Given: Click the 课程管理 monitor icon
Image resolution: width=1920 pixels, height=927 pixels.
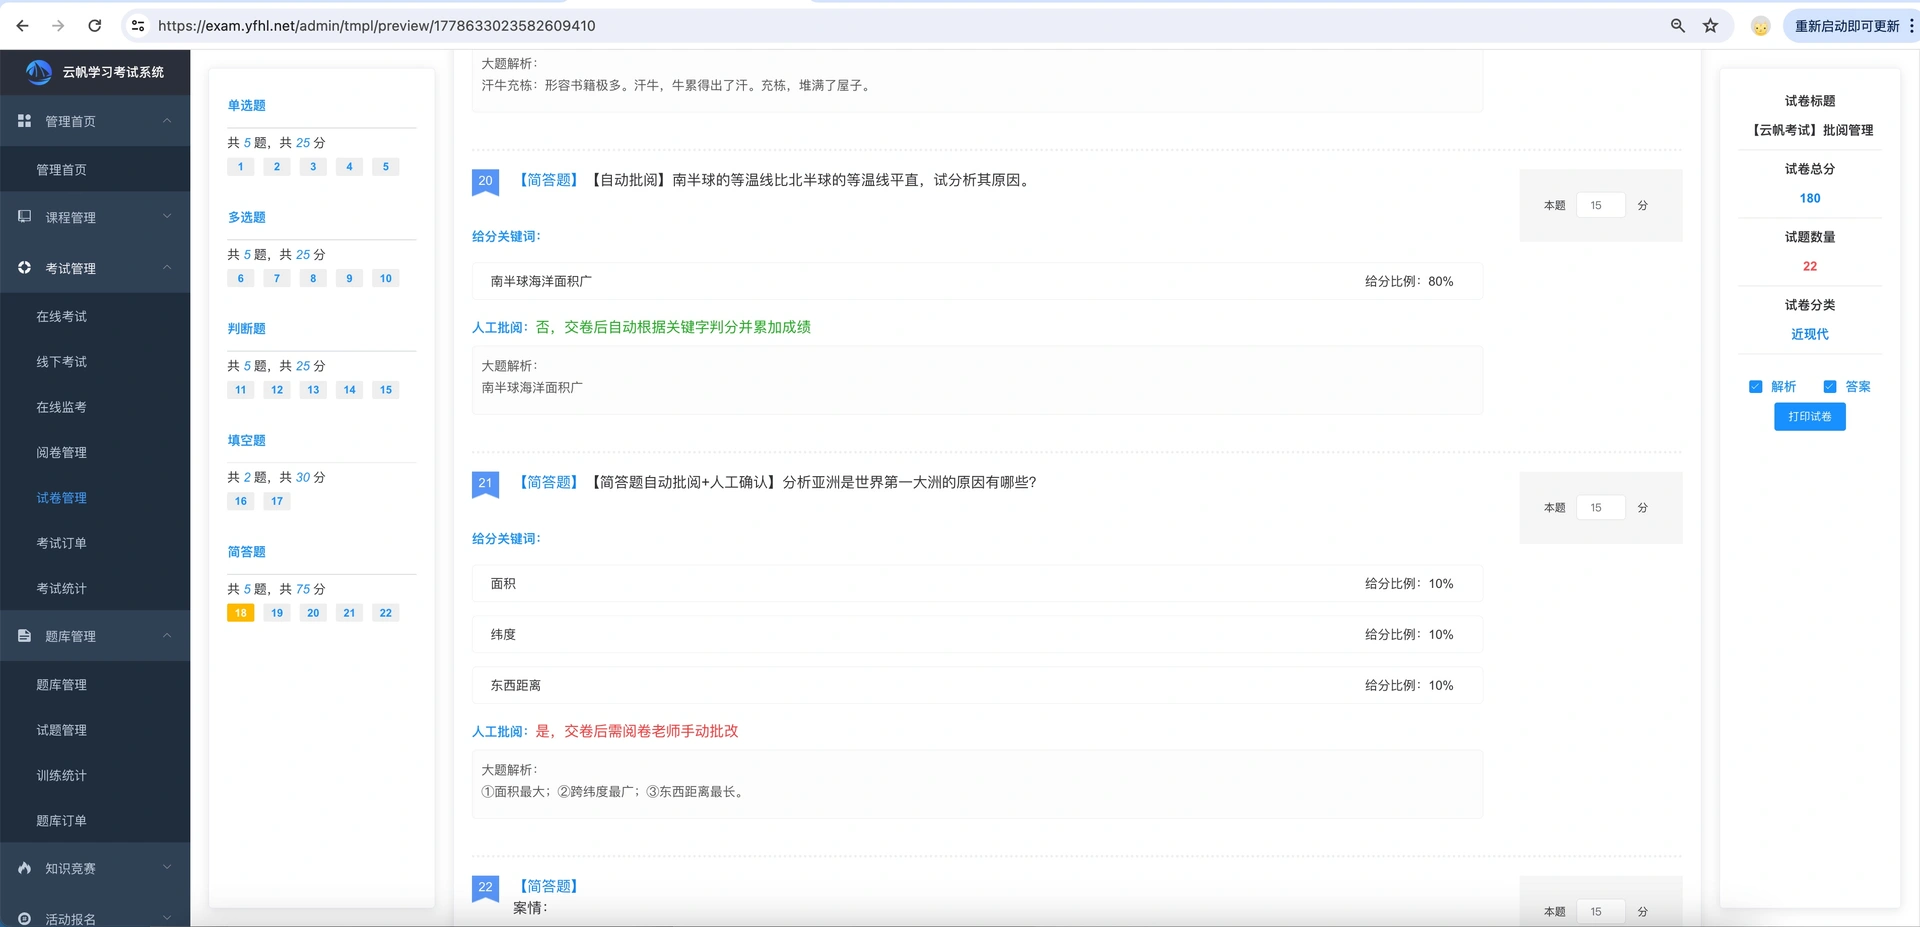Looking at the screenshot, I should coord(25,216).
